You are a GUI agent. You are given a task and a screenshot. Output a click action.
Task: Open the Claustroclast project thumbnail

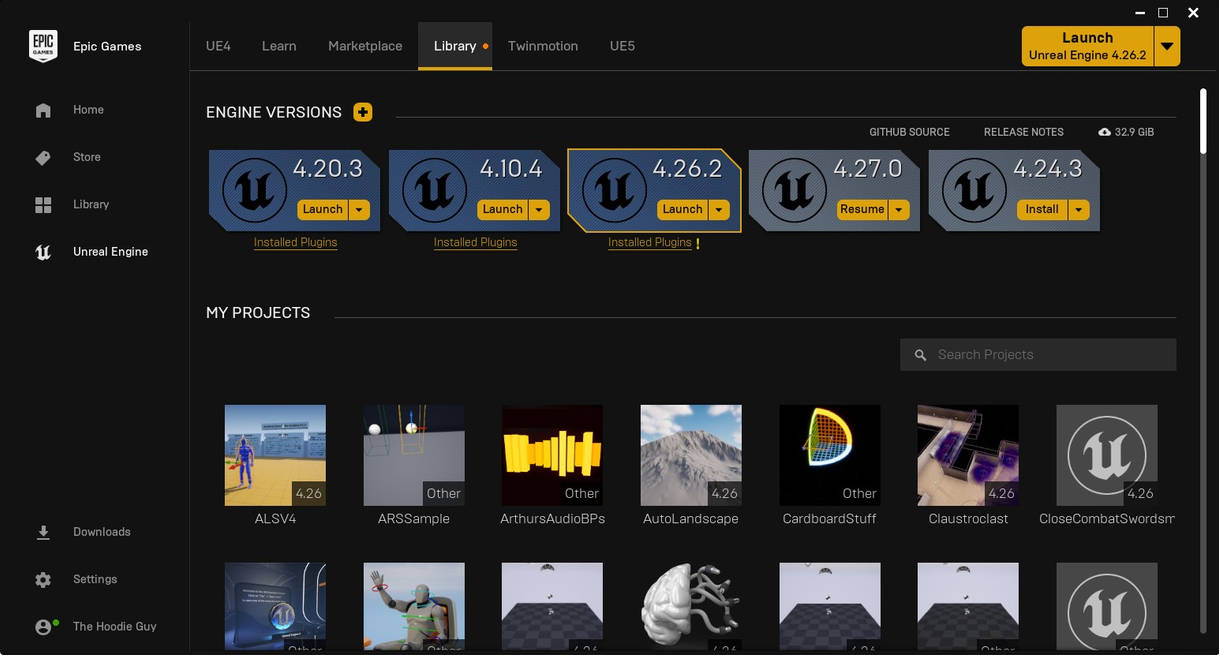(968, 455)
